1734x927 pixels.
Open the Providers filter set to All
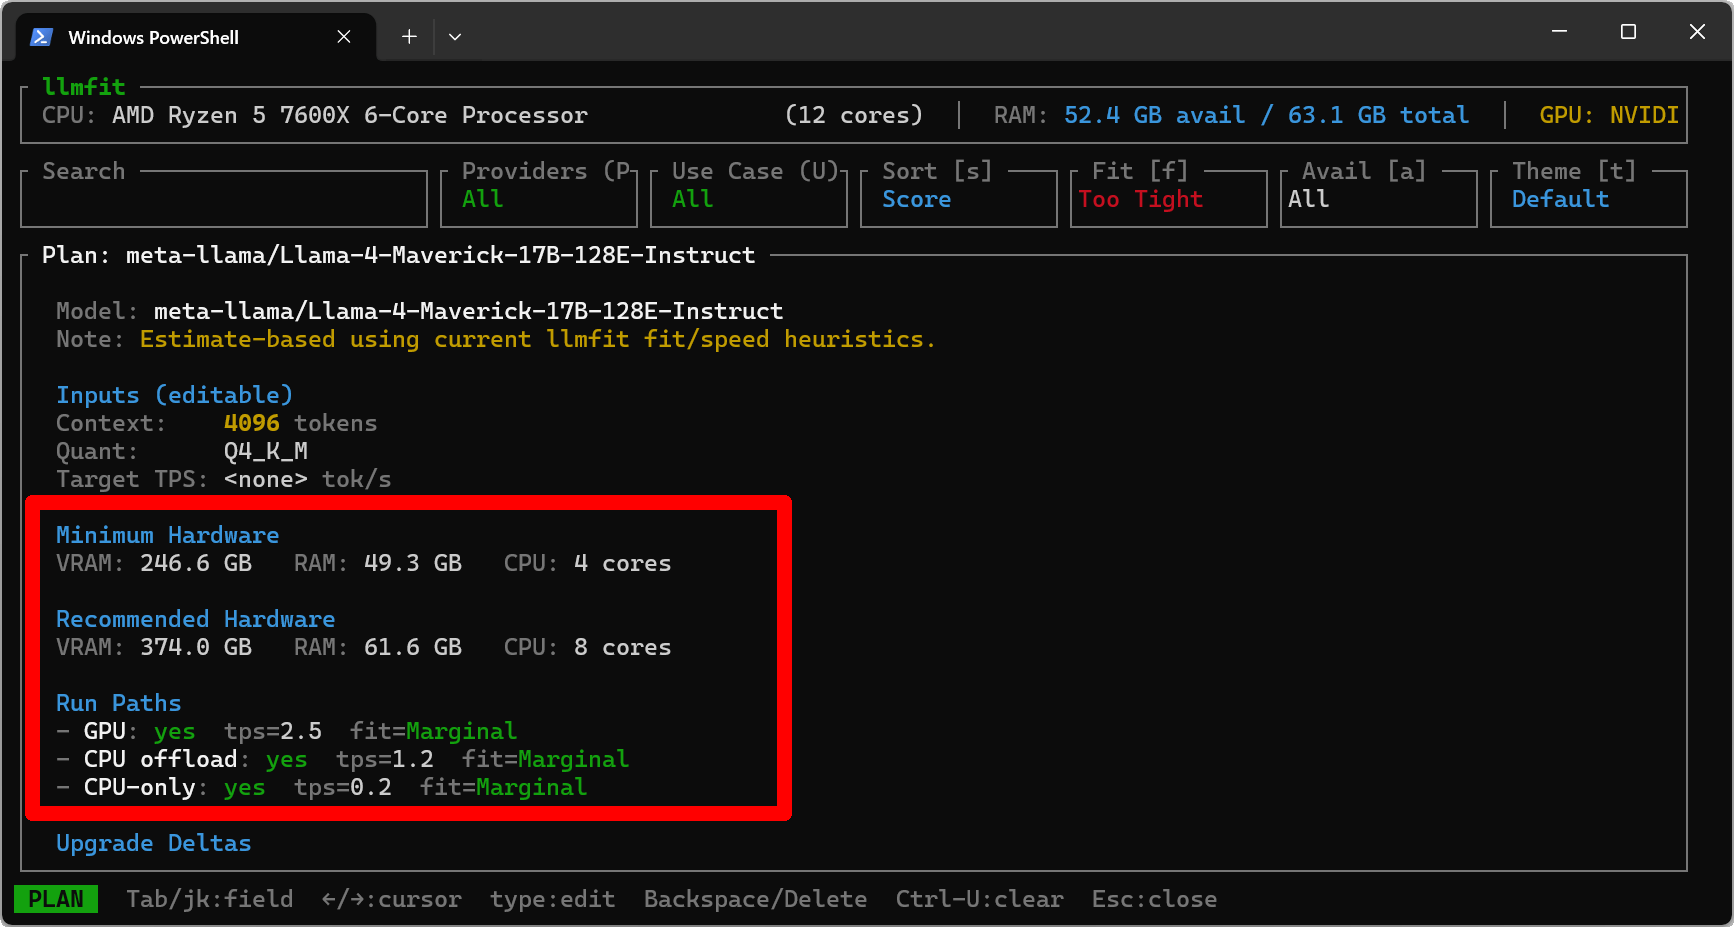[538, 199]
